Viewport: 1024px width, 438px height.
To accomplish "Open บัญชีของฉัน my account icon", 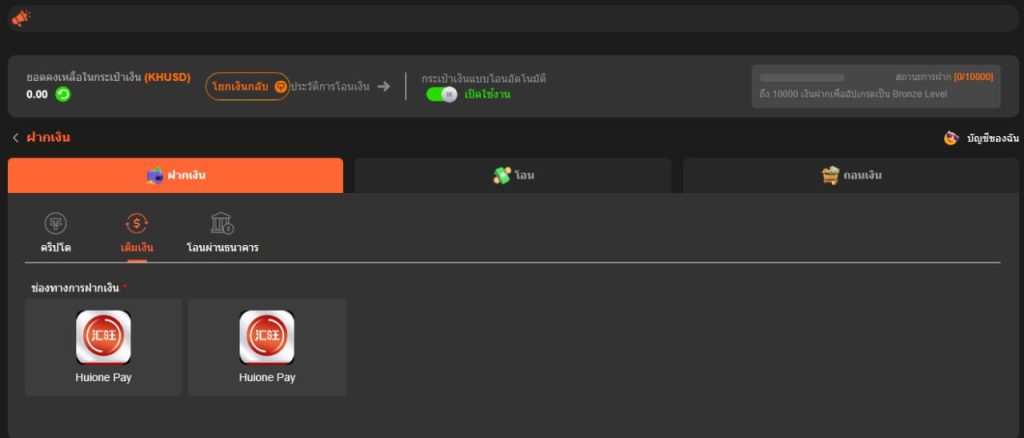I will (951, 138).
